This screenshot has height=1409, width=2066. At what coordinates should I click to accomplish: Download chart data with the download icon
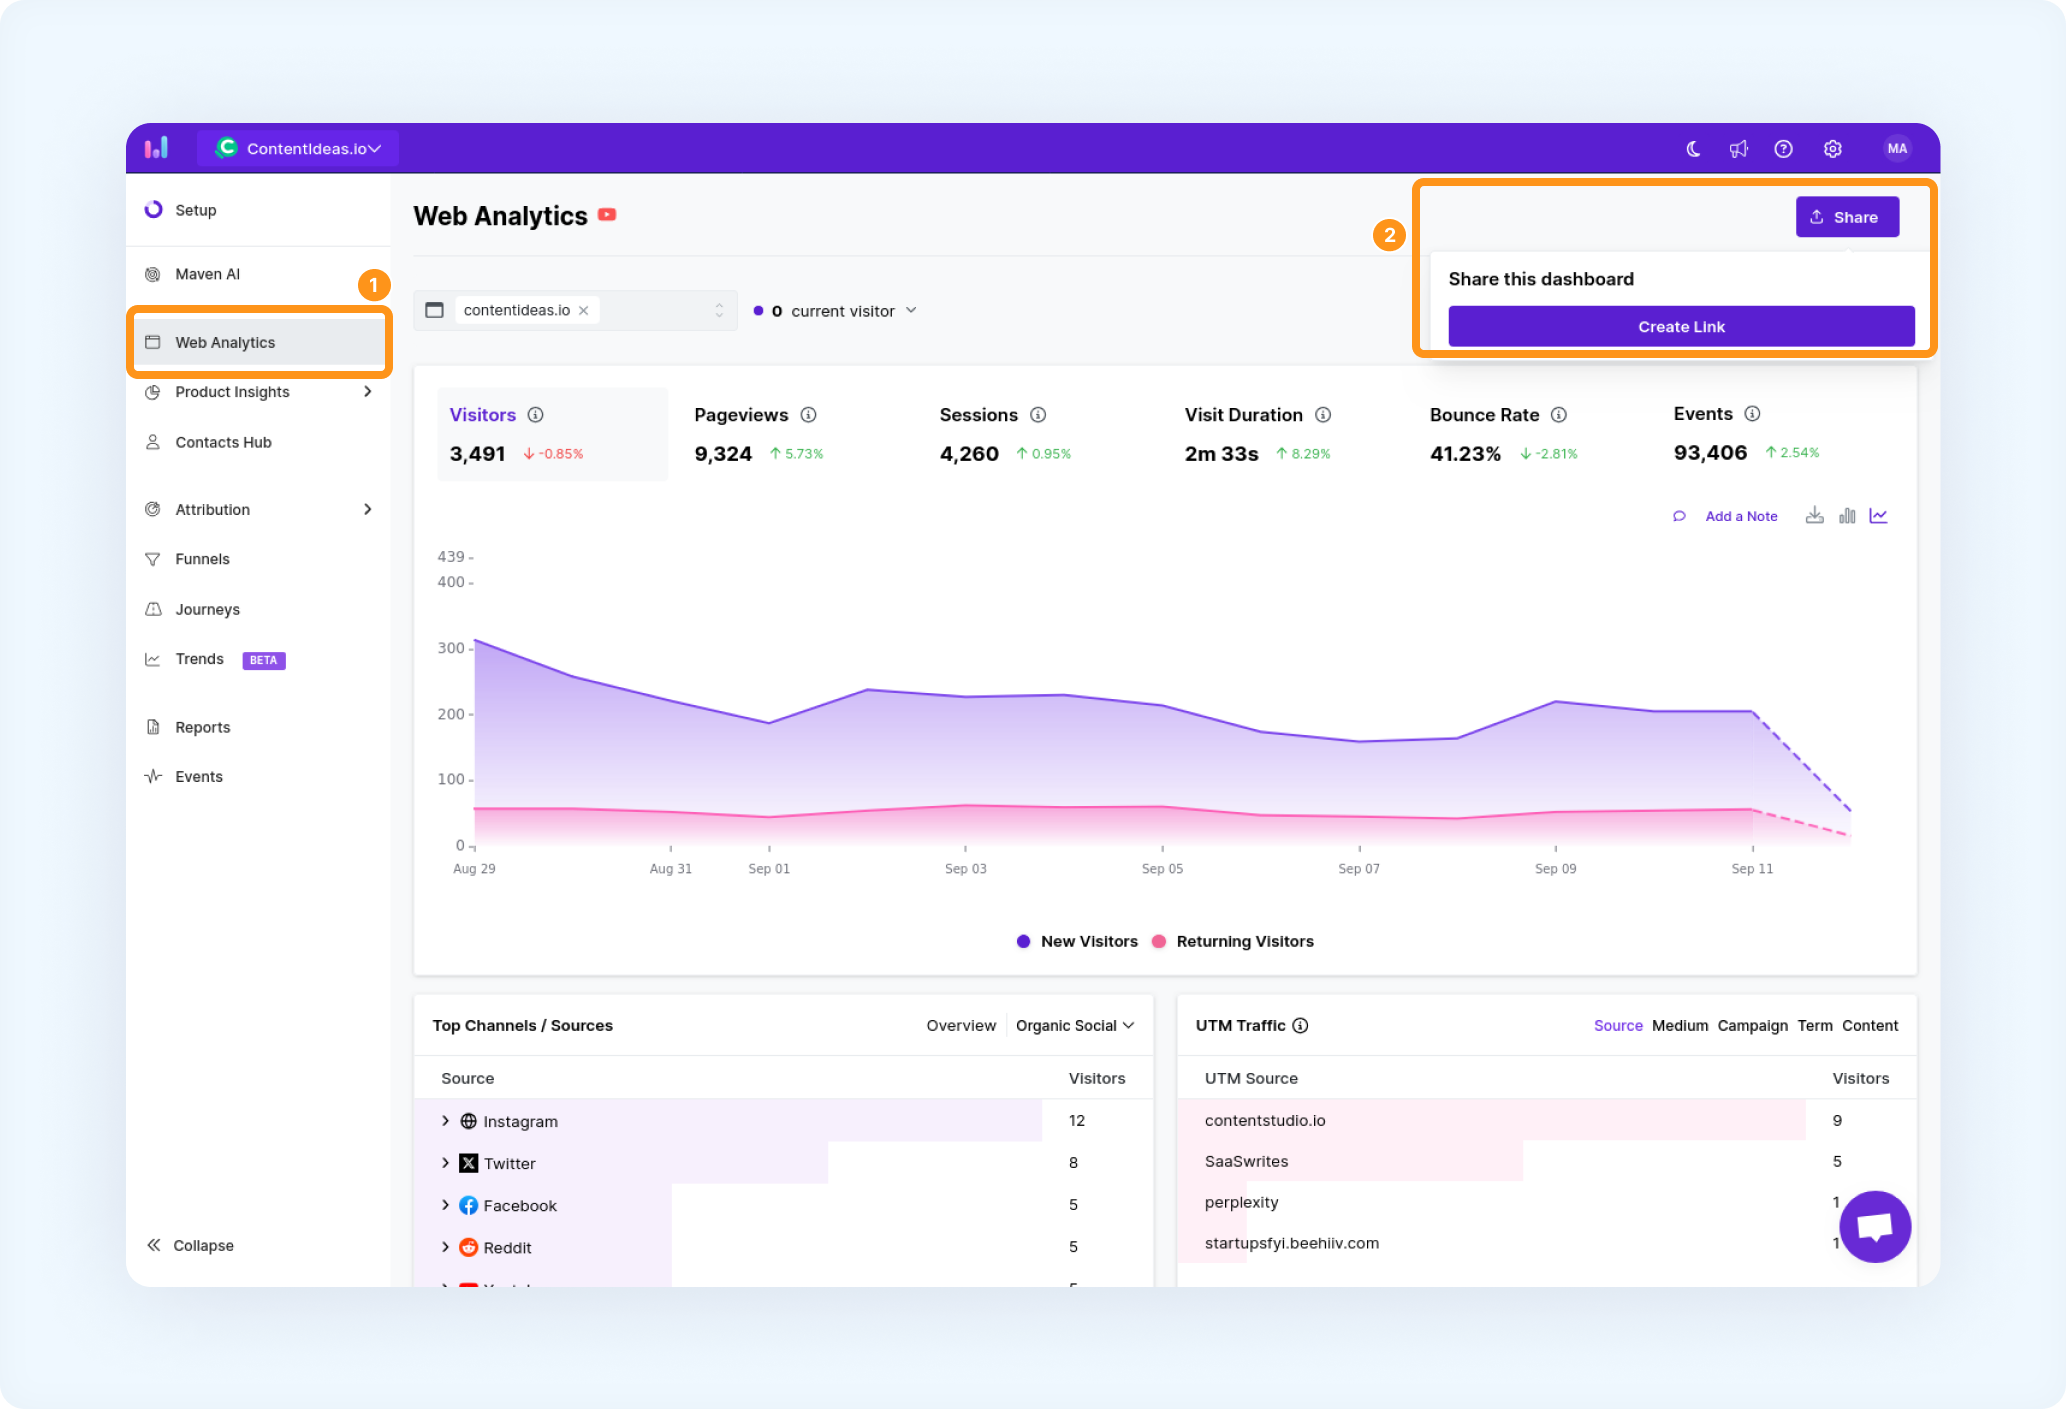click(x=1814, y=516)
